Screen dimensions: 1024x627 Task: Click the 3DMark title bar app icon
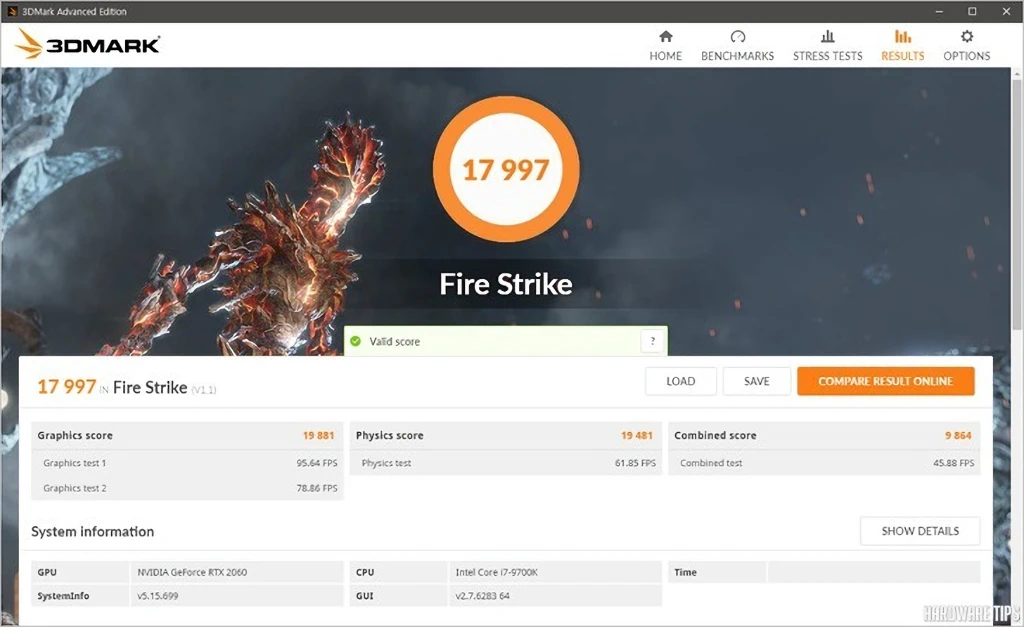pyautogui.click(x=12, y=11)
